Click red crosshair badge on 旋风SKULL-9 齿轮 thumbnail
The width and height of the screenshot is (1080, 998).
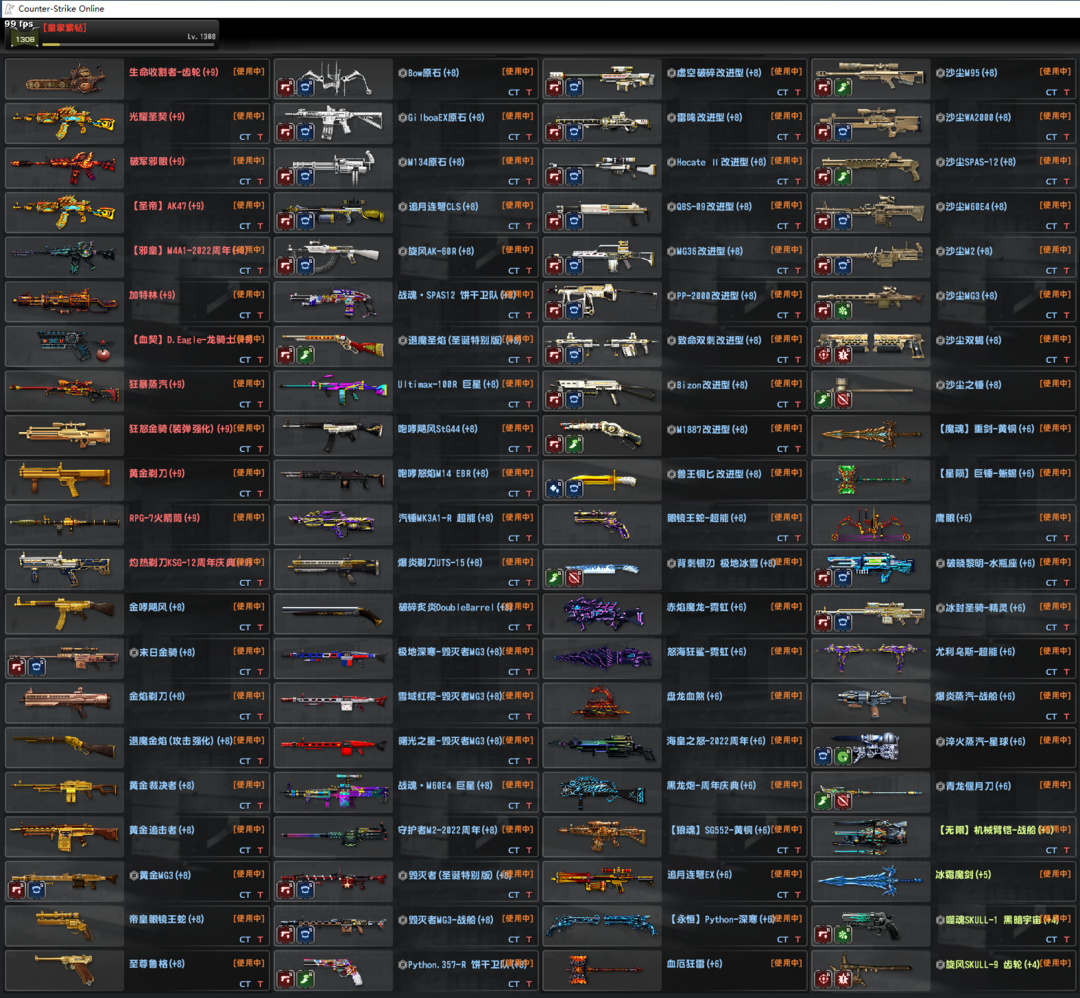[823, 979]
